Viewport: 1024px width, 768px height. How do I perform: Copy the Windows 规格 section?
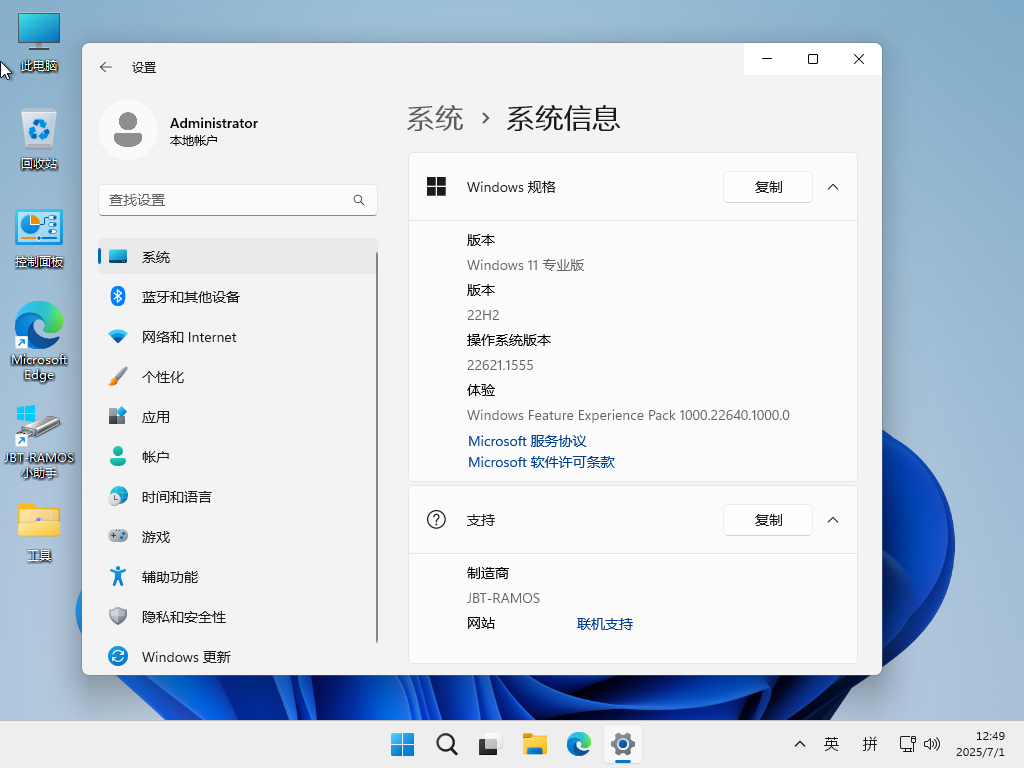768,187
